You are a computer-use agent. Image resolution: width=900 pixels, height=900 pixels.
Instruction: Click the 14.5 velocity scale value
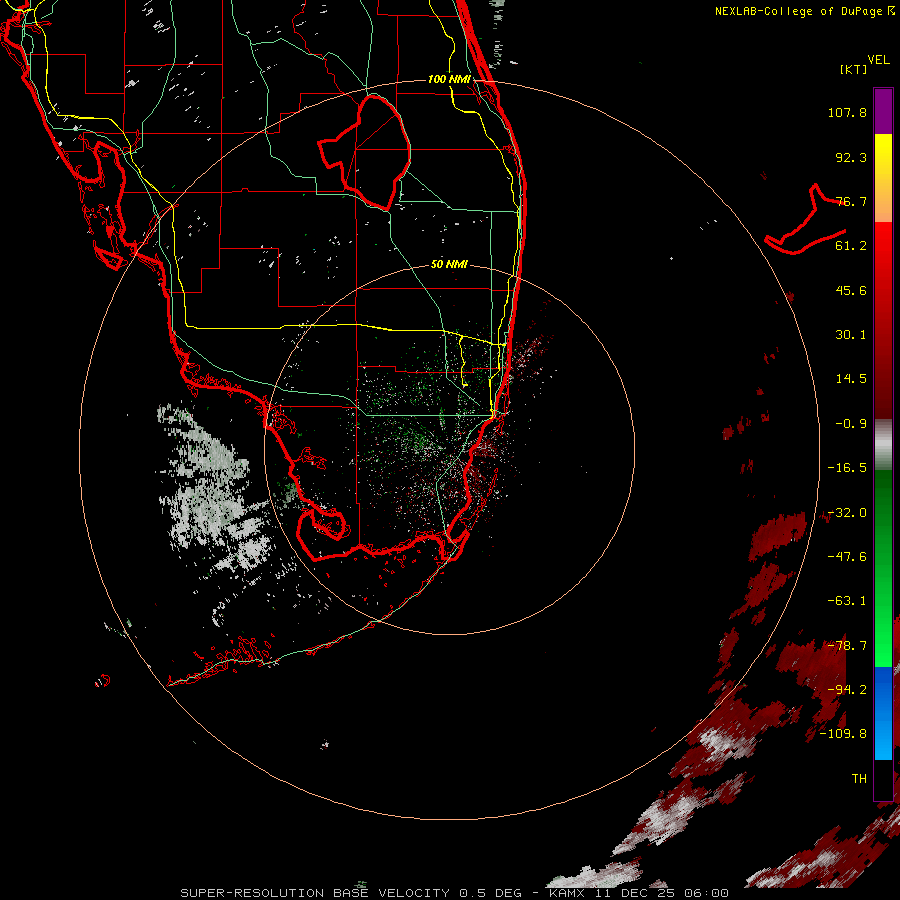(x=851, y=379)
